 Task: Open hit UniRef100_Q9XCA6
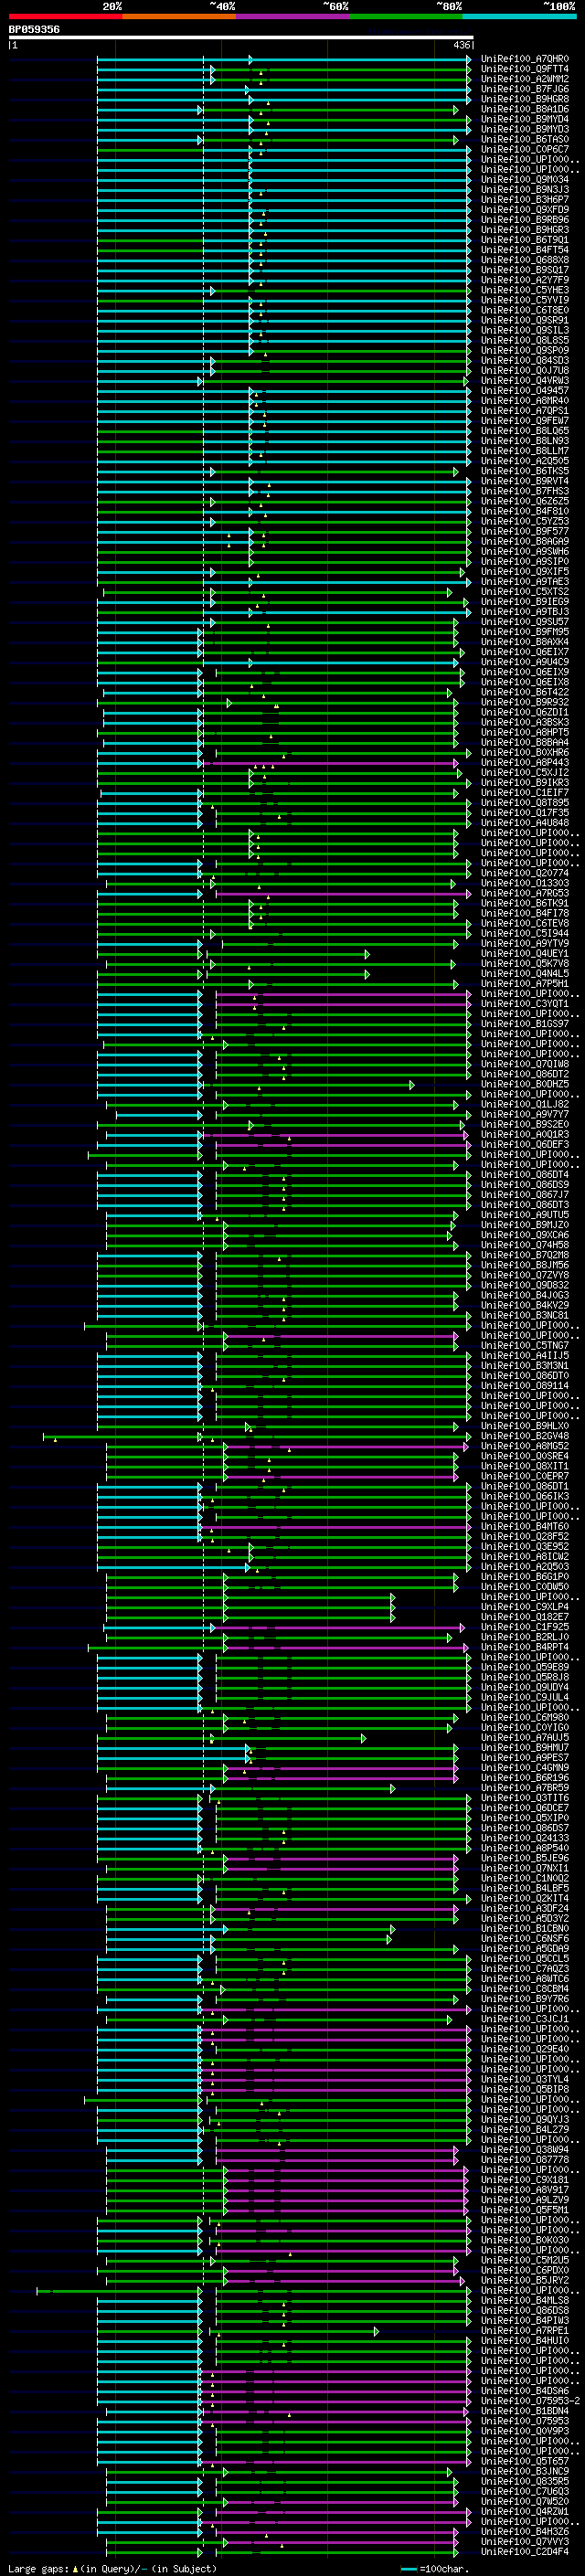click(524, 1235)
